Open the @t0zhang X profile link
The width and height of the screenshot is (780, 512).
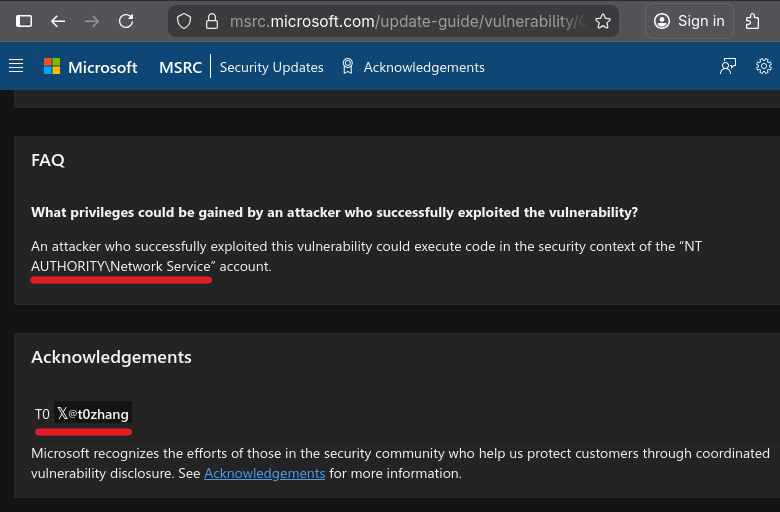tap(94, 414)
